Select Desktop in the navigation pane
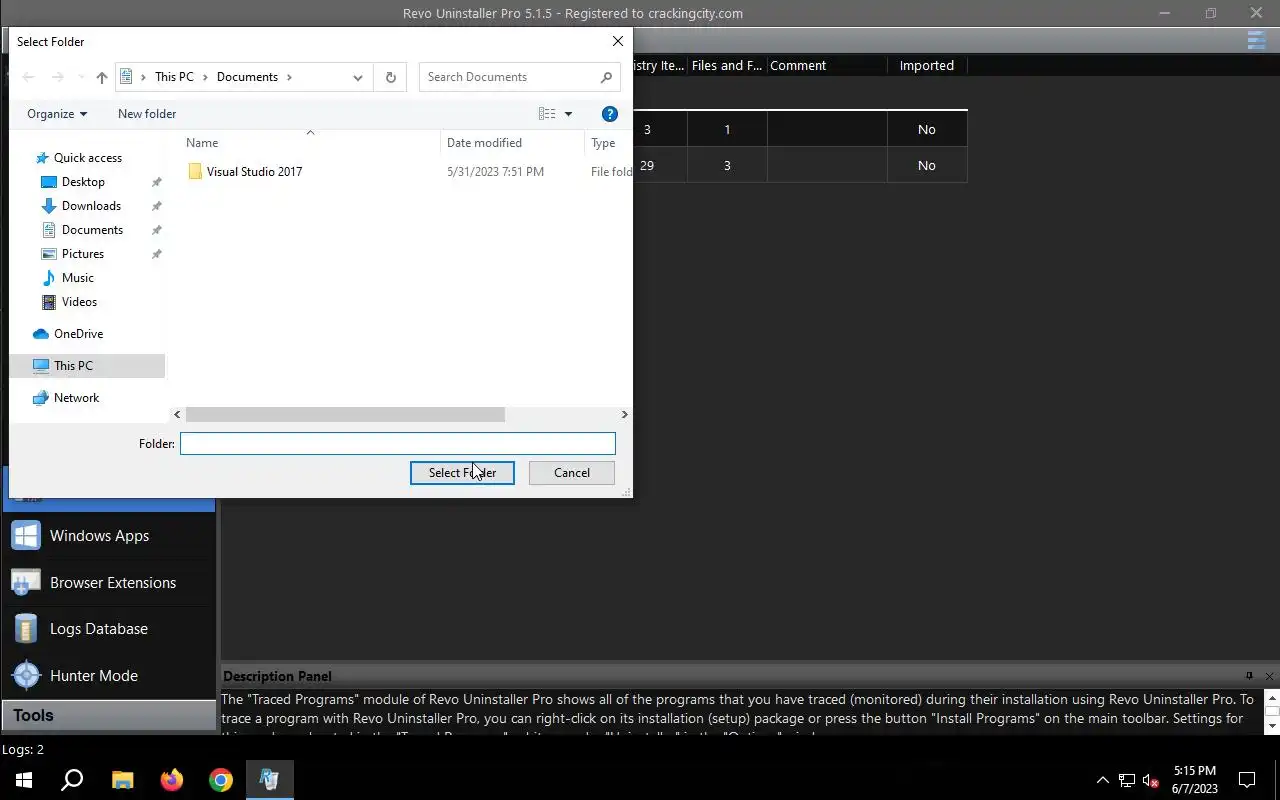The width and height of the screenshot is (1280, 800). 83,182
